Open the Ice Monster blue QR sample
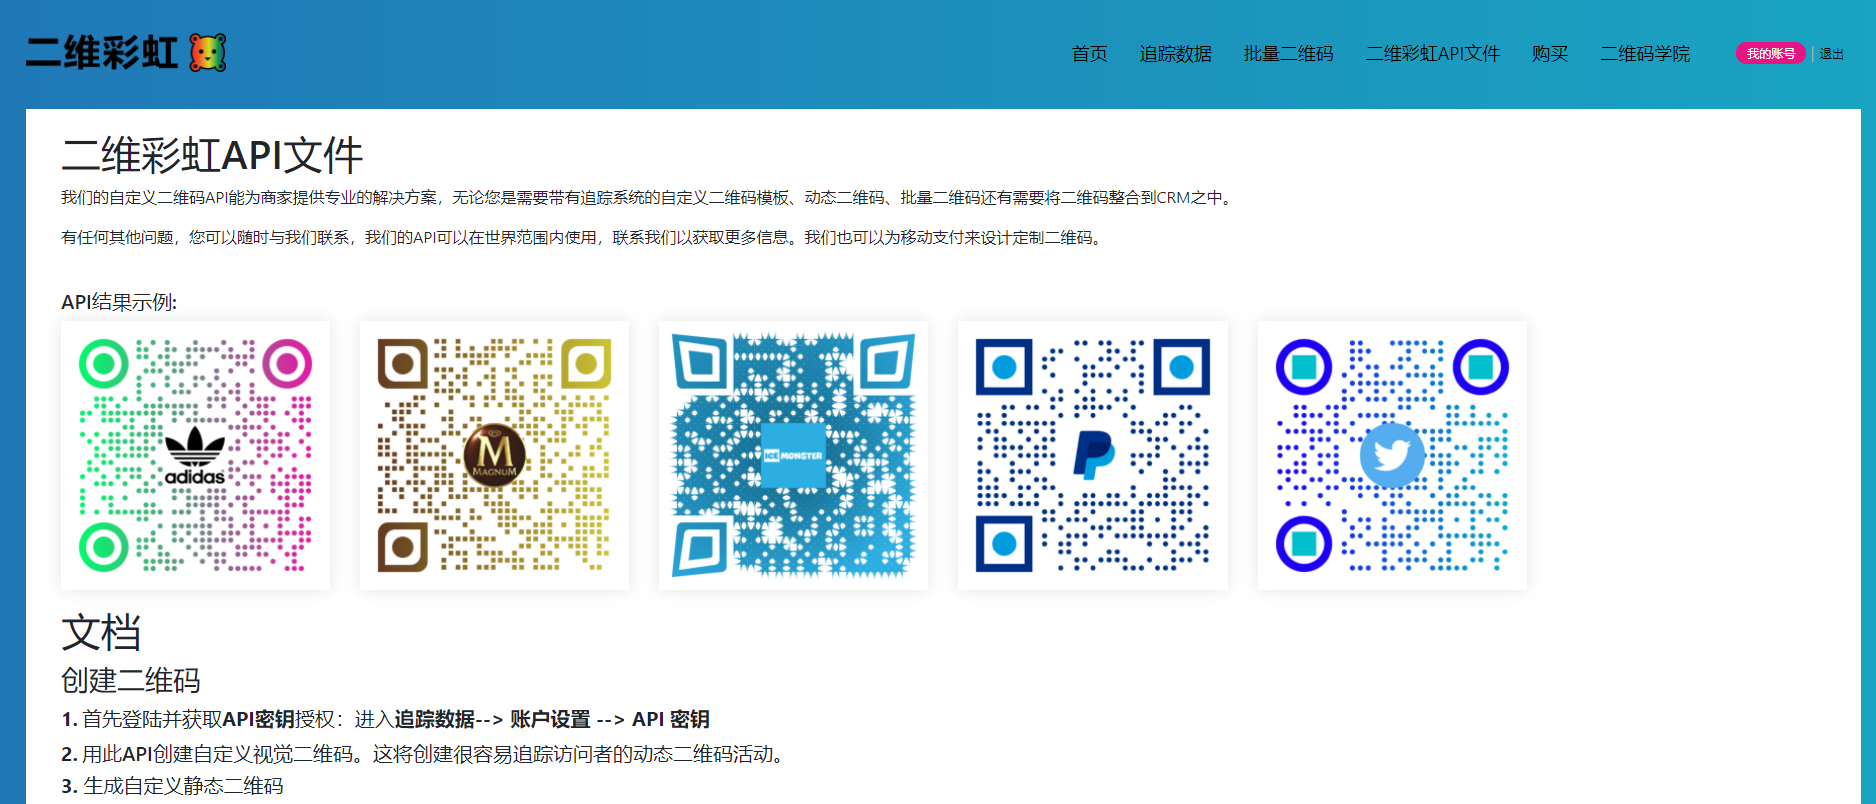Screen dimensions: 1876x804 click(793, 455)
